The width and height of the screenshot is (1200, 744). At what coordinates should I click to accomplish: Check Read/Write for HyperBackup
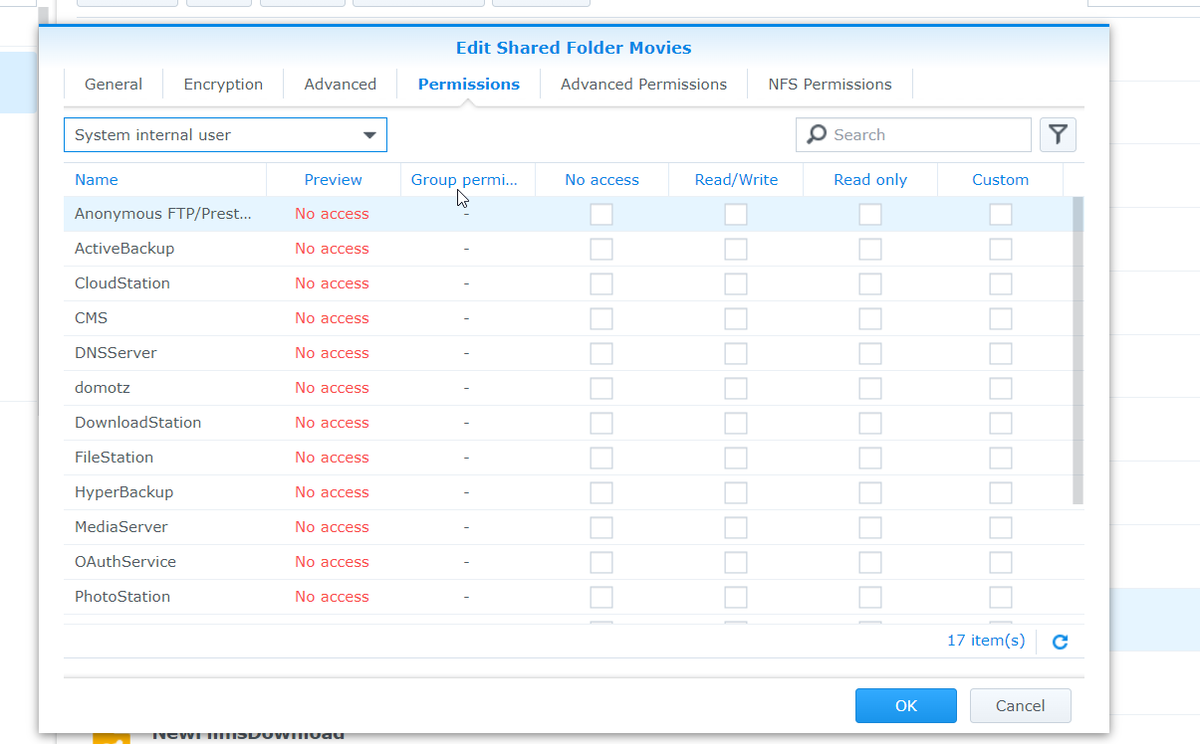click(736, 493)
